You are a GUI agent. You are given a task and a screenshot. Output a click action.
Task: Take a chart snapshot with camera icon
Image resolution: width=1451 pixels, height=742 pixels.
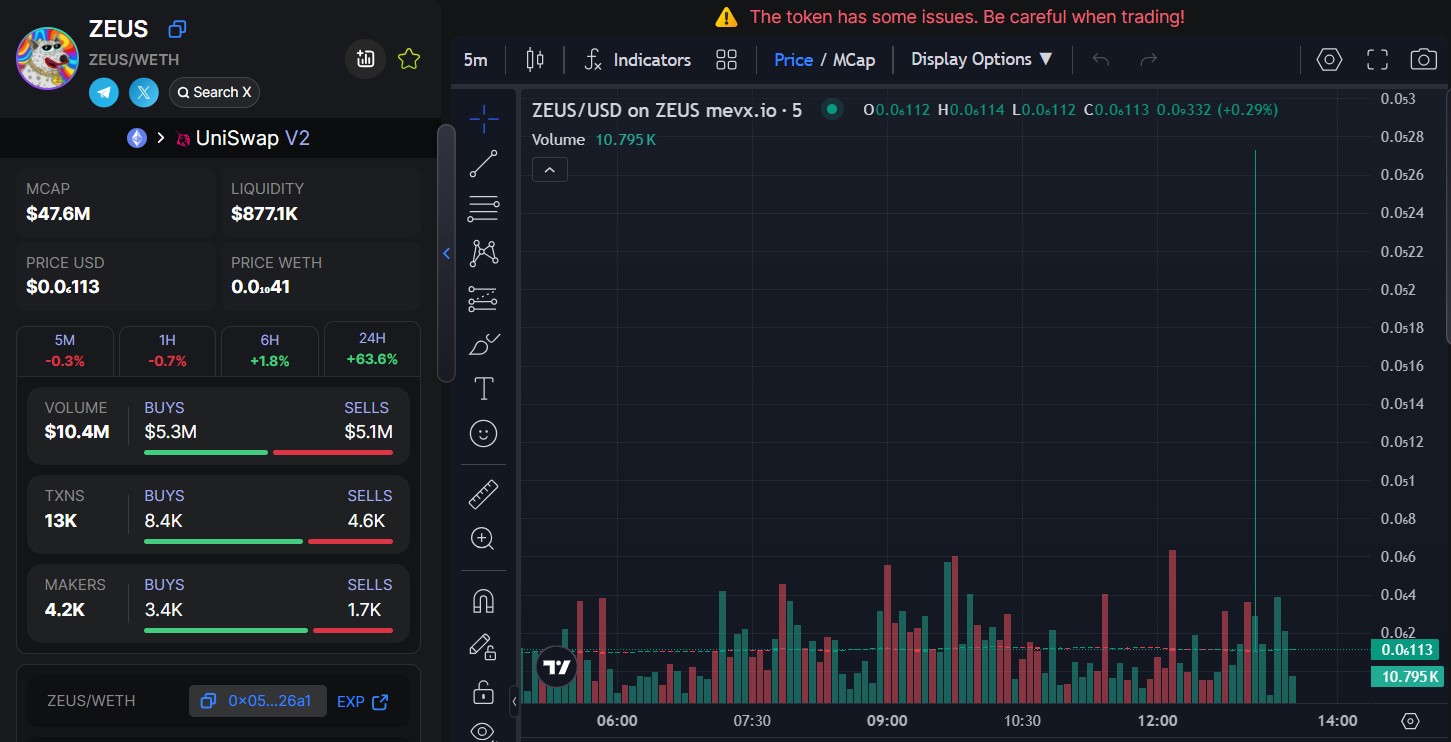tap(1423, 60)
